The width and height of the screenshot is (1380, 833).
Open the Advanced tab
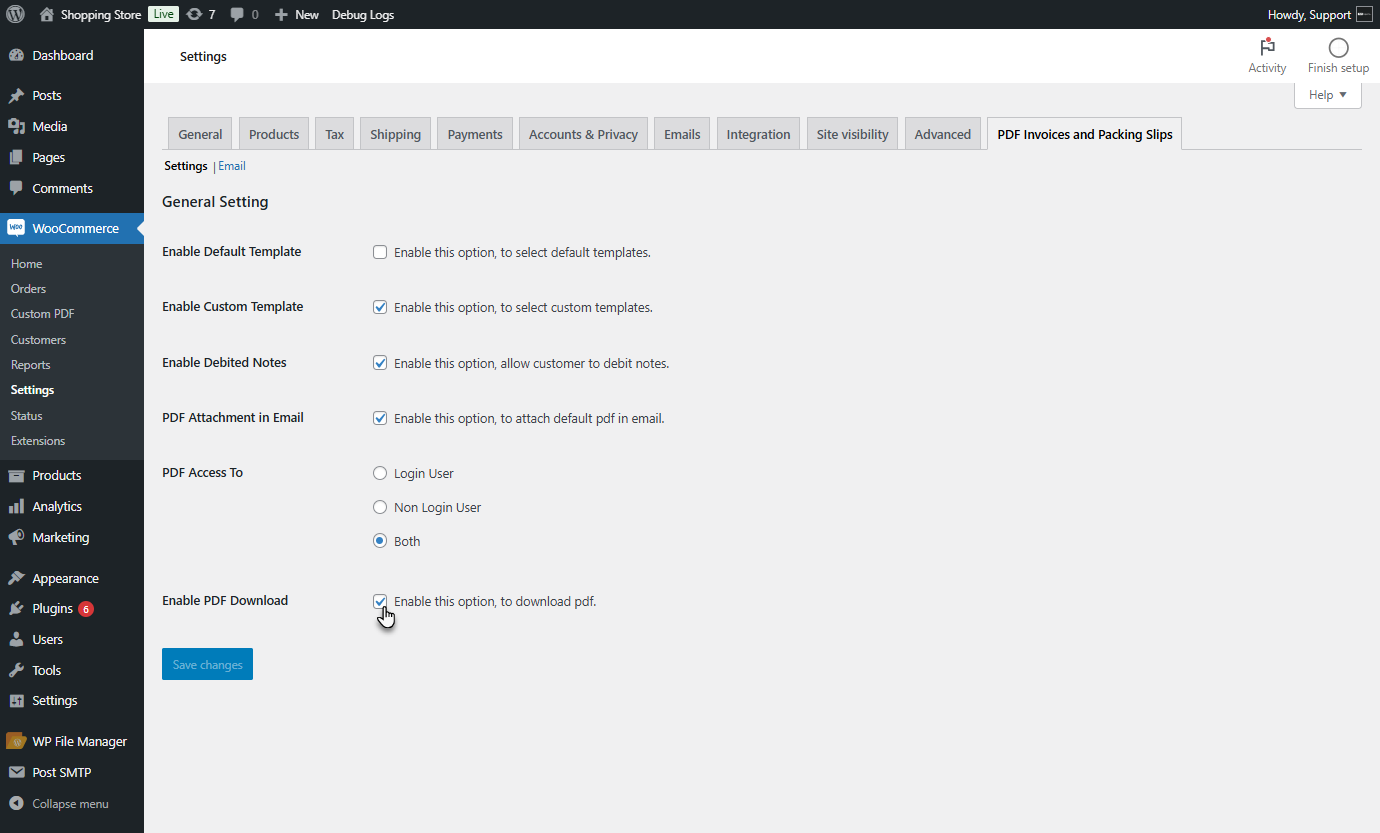point(942,134)
